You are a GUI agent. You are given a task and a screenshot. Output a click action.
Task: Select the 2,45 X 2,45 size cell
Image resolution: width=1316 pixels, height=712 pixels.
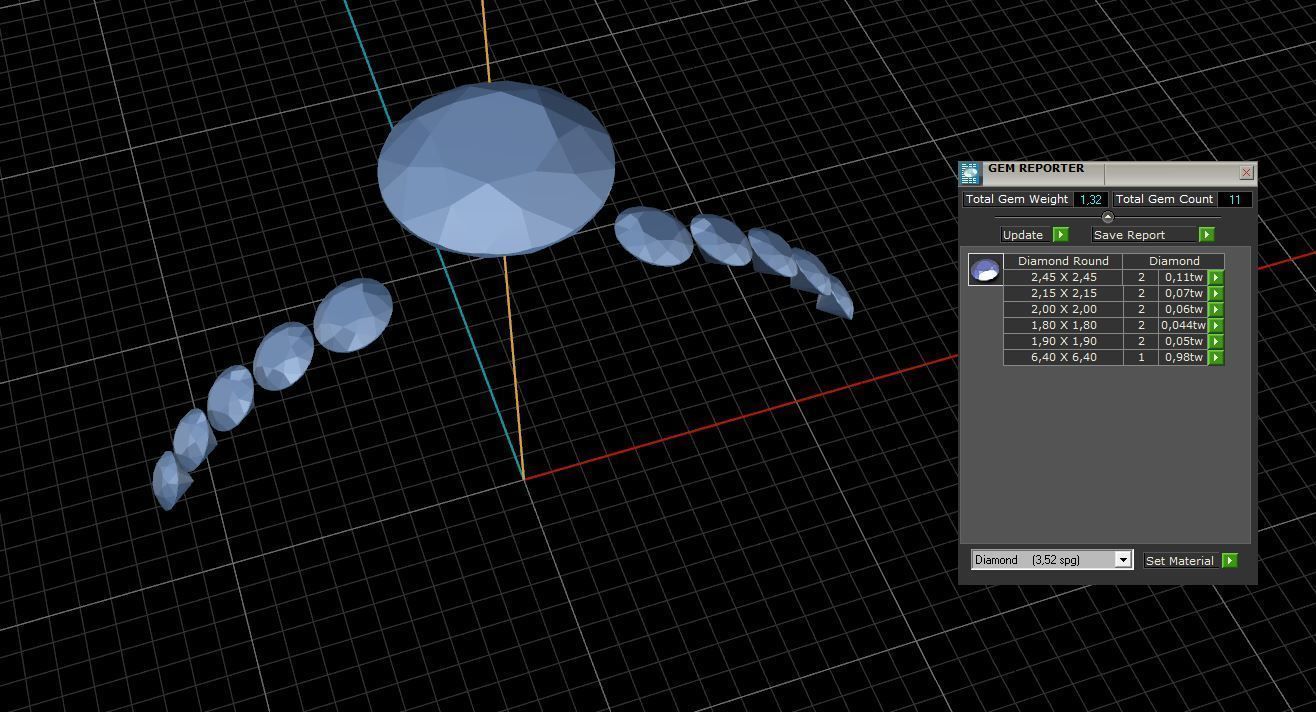[x=1063, y=277]
